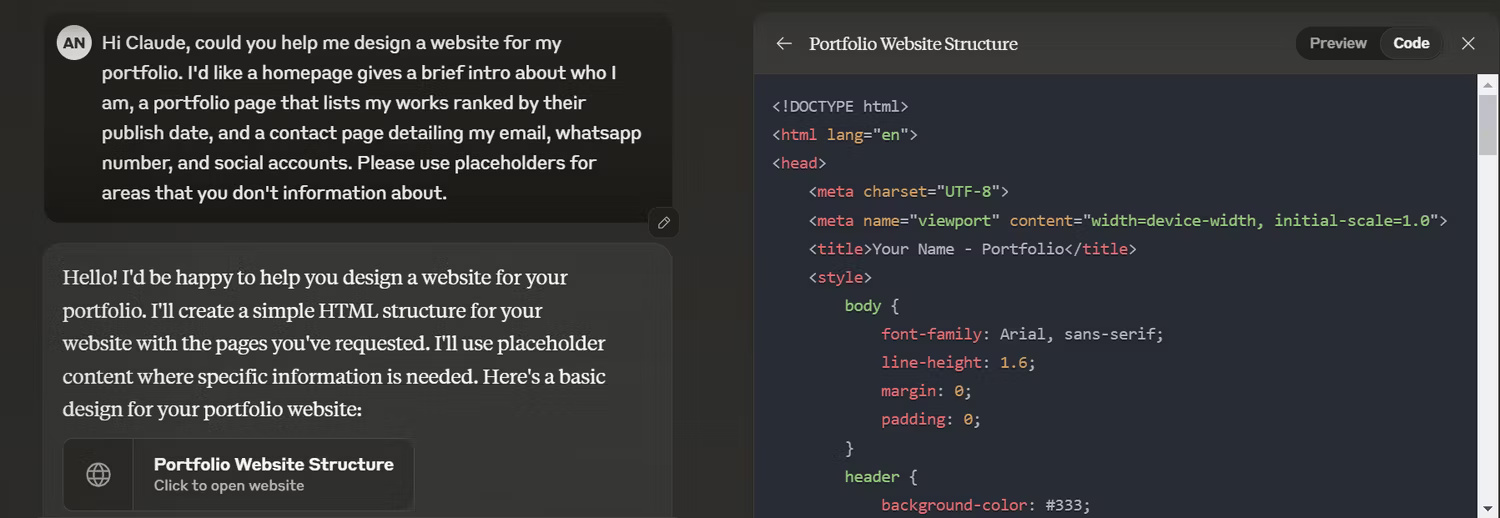The image size is (1500, 518).
Task: Click the globe icon on the artifact card
Action: click(98, 474)
